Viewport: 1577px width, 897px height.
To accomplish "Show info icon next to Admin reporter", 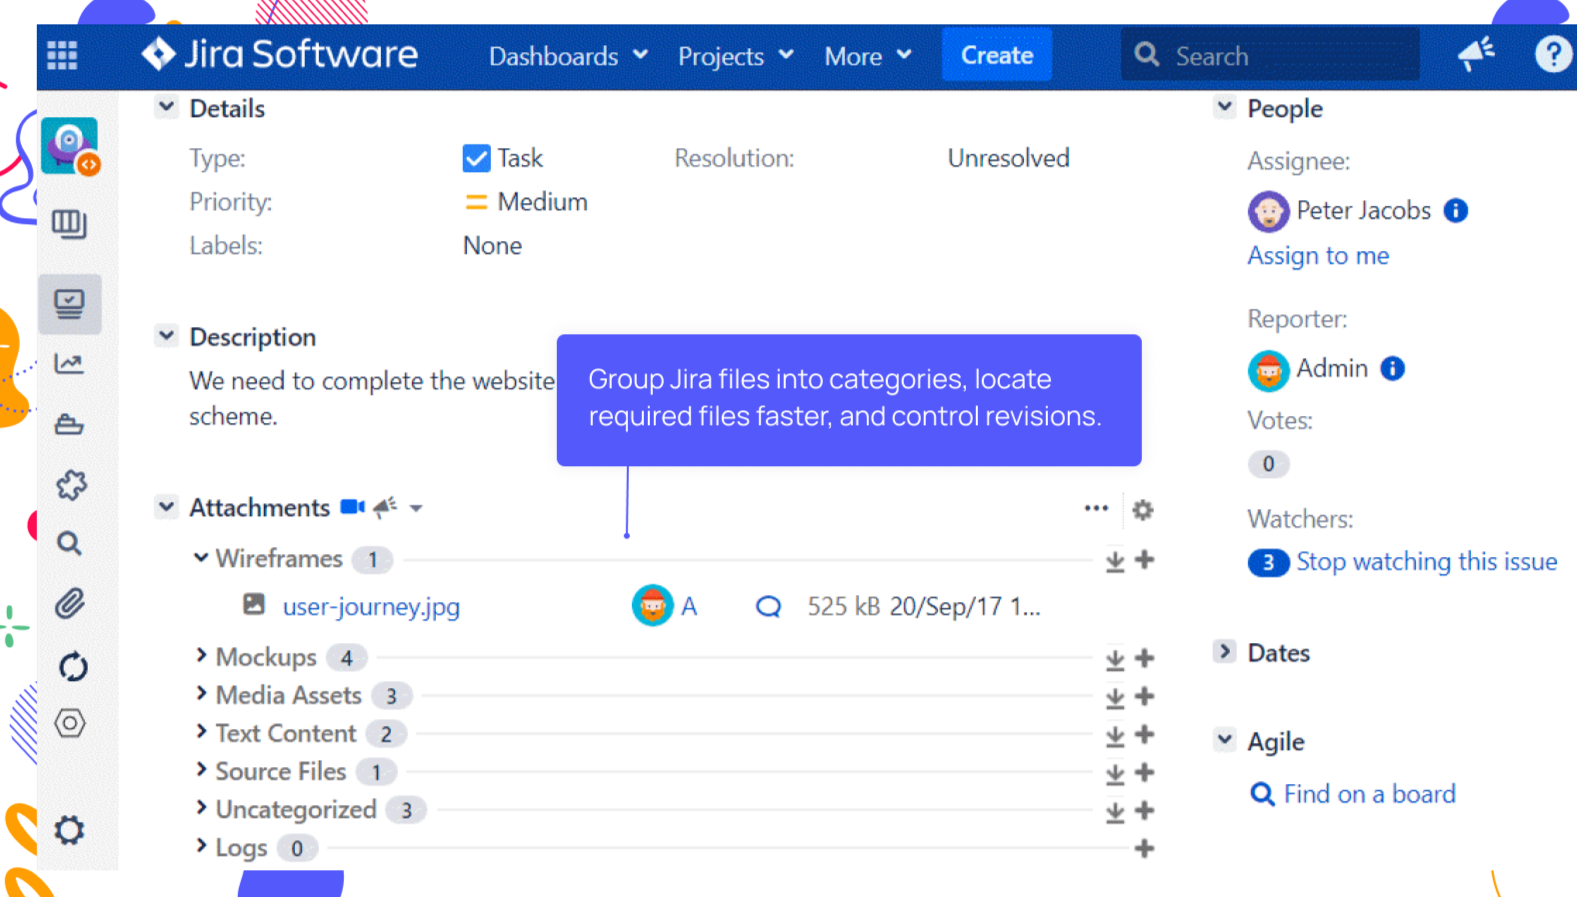I will pos(1392,369).
